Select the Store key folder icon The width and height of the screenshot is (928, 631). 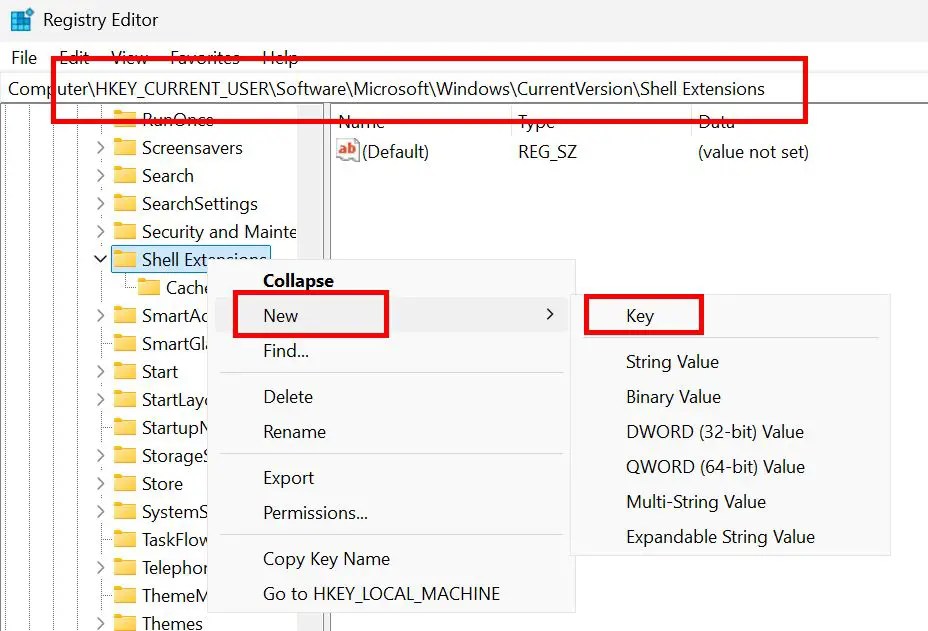[124, 483]
